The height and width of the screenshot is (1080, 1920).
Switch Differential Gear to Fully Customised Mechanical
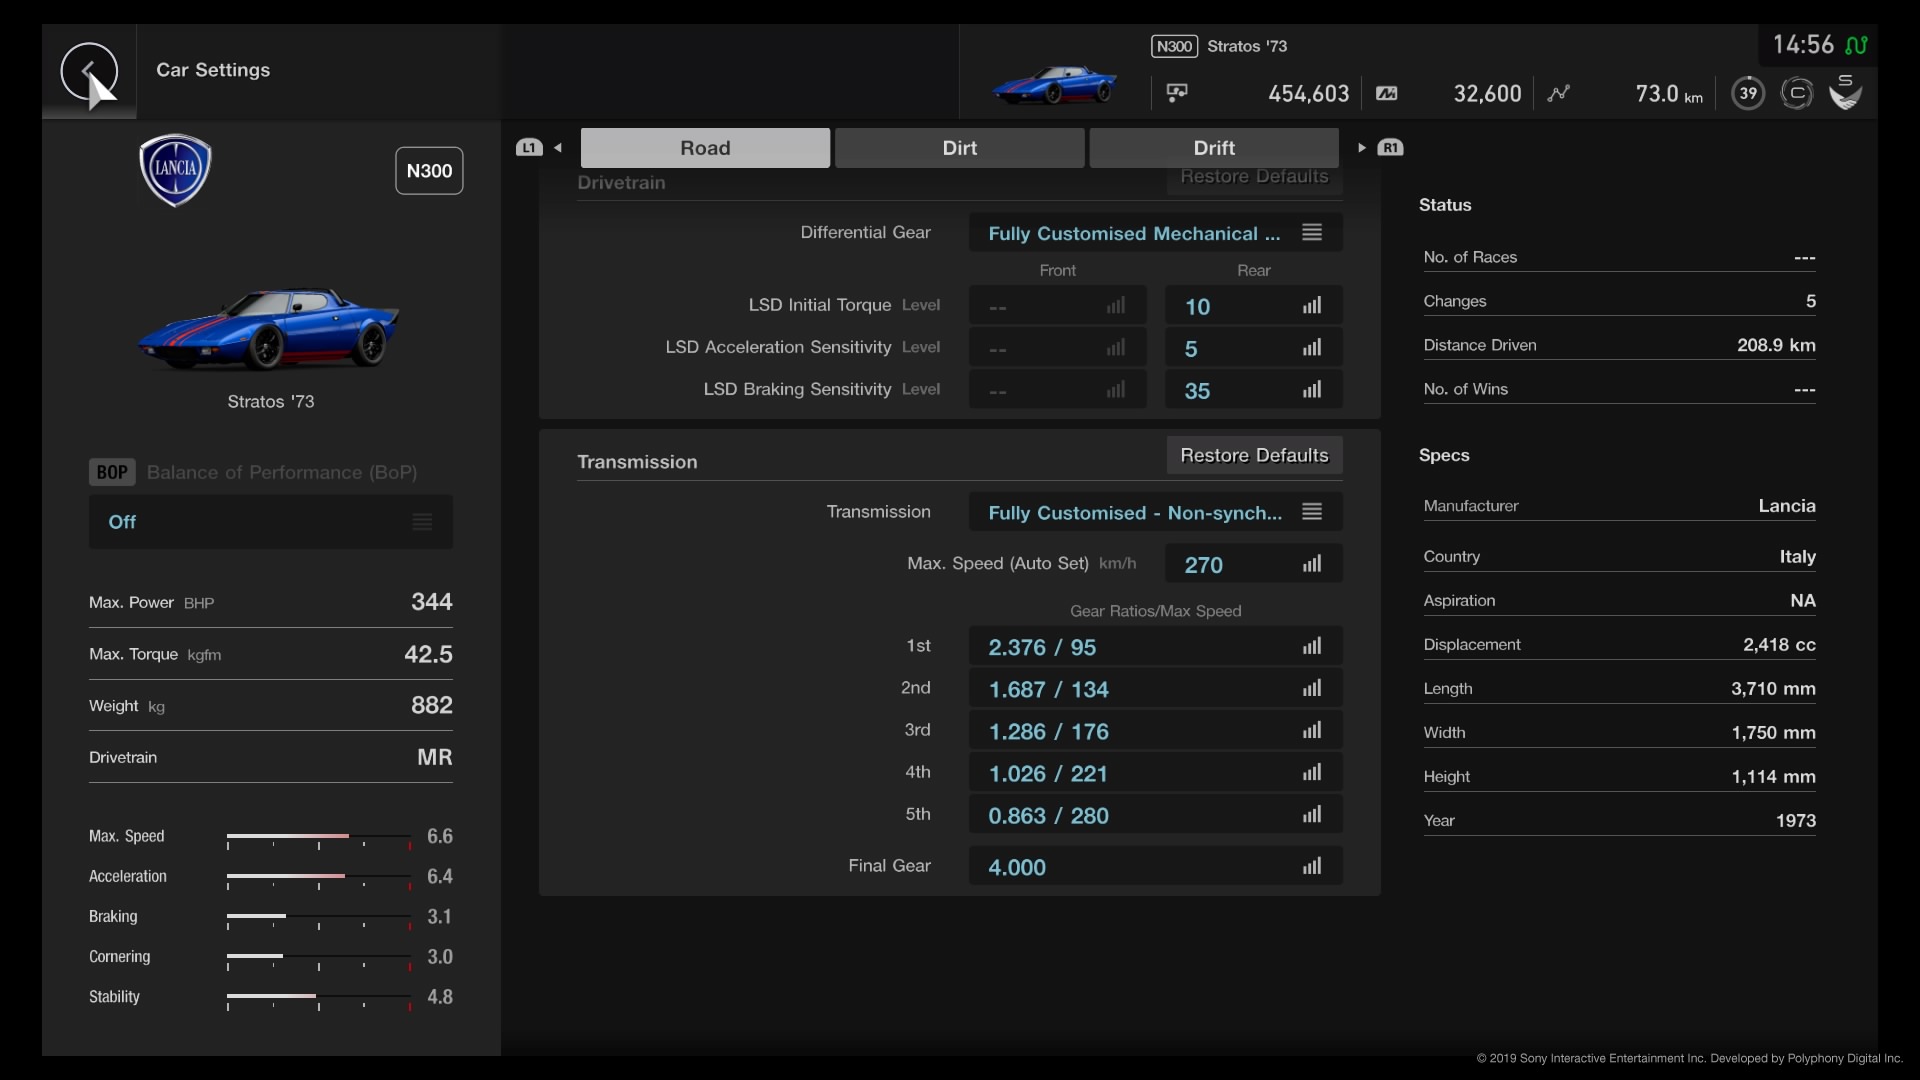click(x=1130, y=233)
